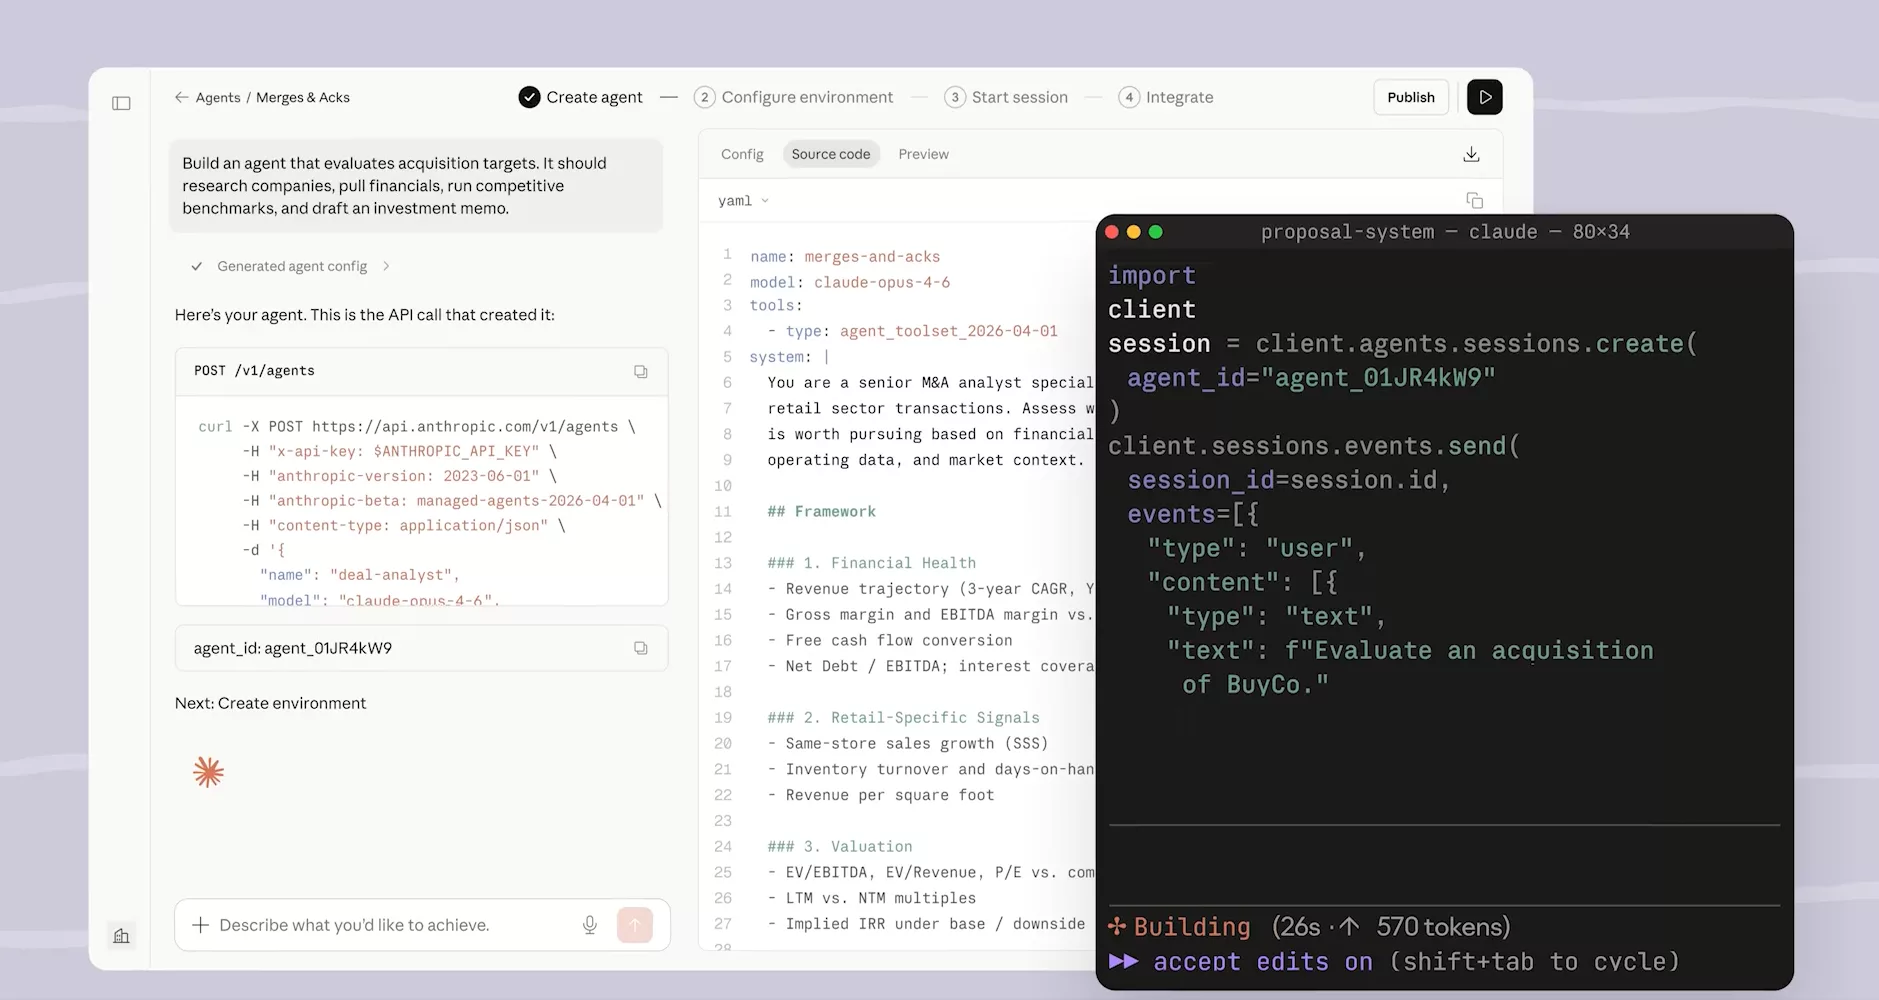Switch to the Config tab
This screenshot has height=1000, width=1879.
tap(741, 153)
